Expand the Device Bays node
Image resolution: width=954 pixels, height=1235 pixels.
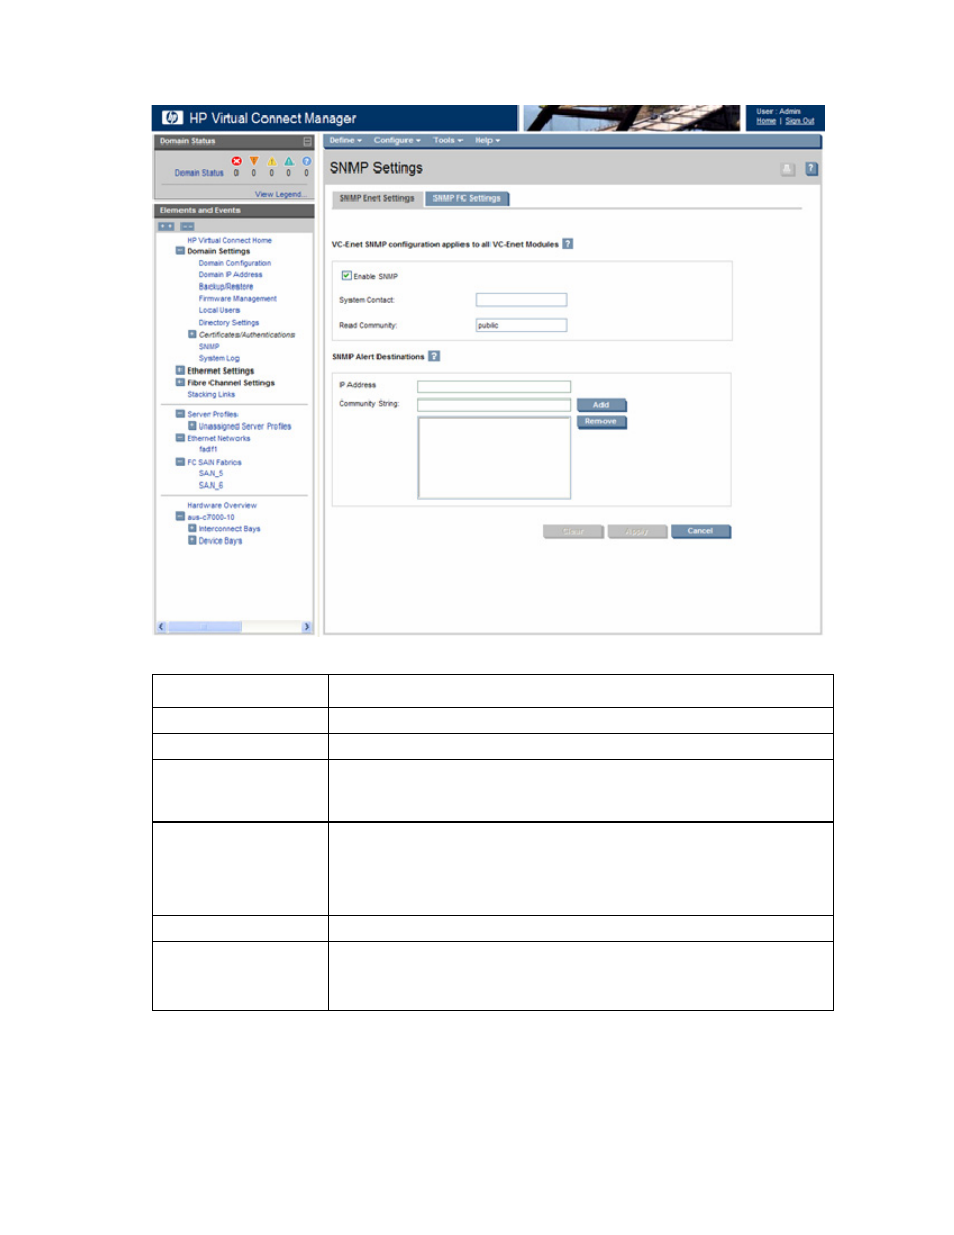pos(192,540)
